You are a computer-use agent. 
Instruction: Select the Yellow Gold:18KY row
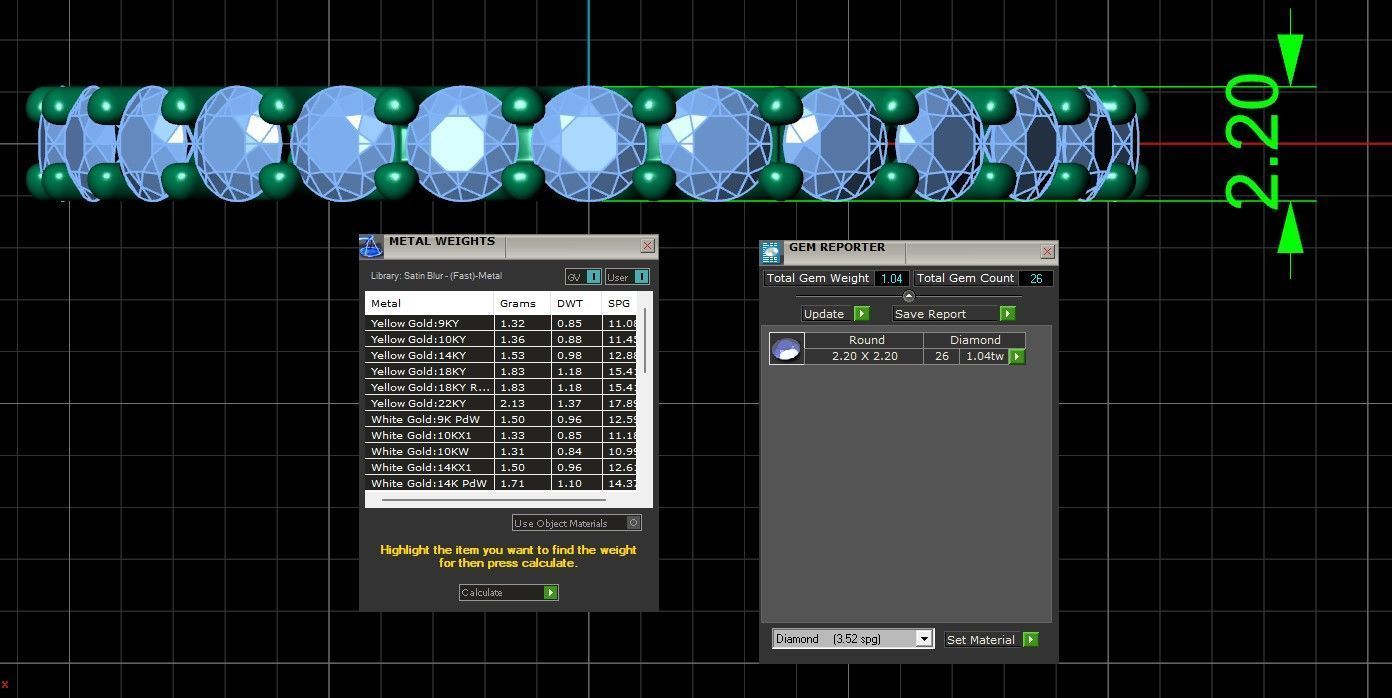click(500, 371)
